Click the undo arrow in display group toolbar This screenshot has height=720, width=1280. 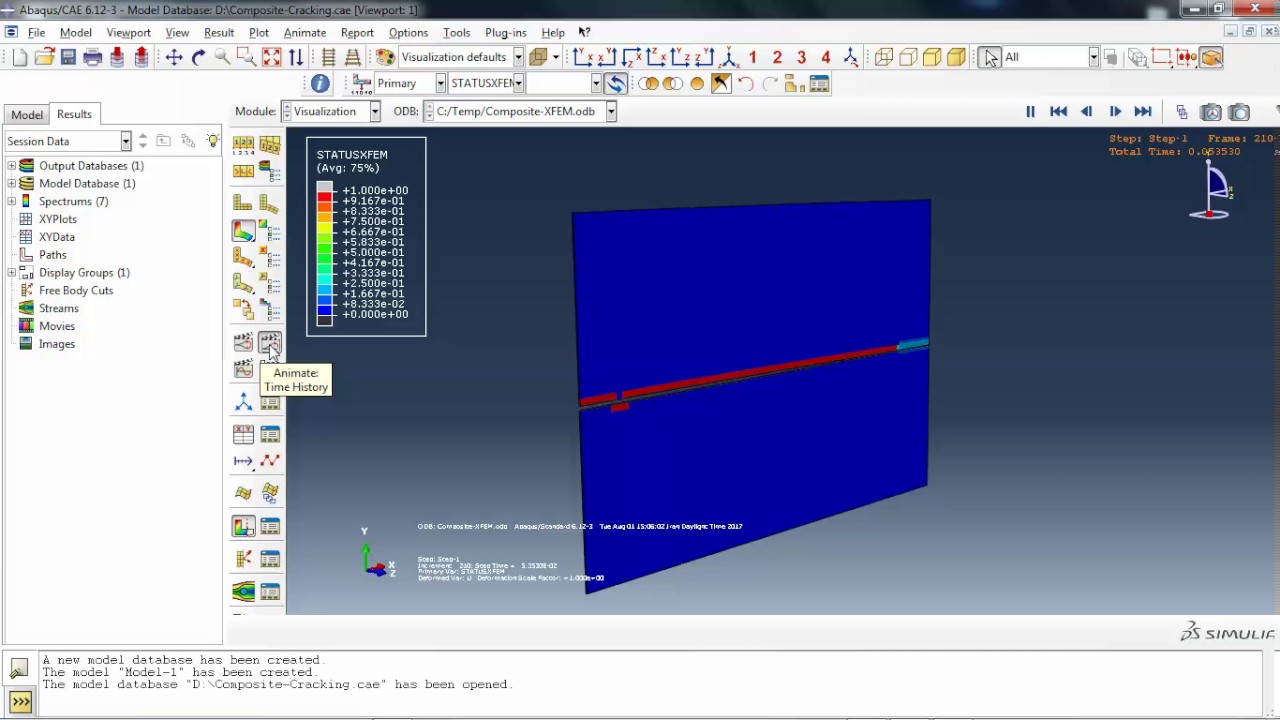click(x=745, y=84)
